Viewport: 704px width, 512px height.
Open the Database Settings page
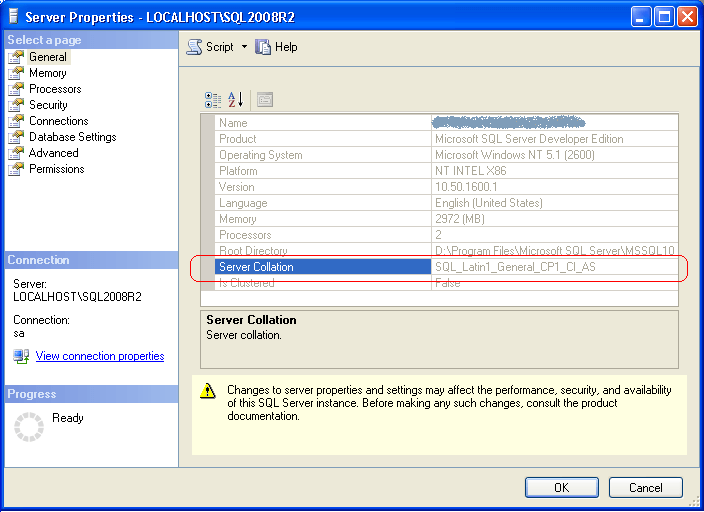click(73, 137)
